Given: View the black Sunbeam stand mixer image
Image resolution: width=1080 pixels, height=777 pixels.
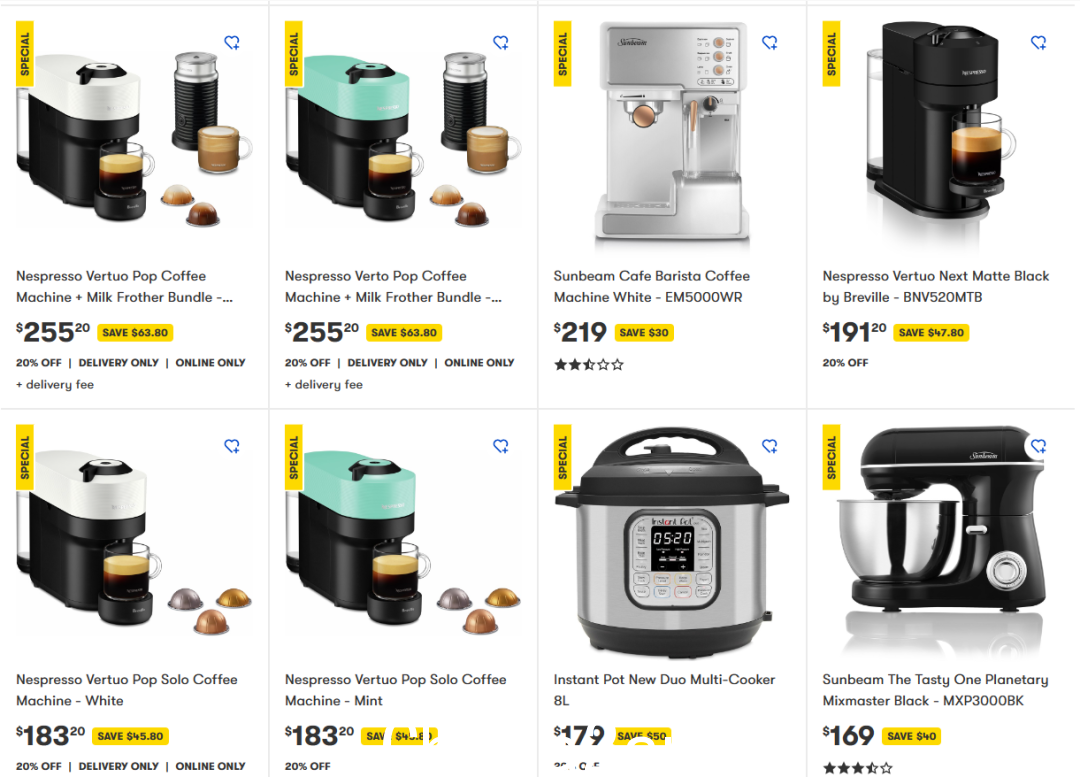Looking at the screenshot, I should click(x=941, y=541).
